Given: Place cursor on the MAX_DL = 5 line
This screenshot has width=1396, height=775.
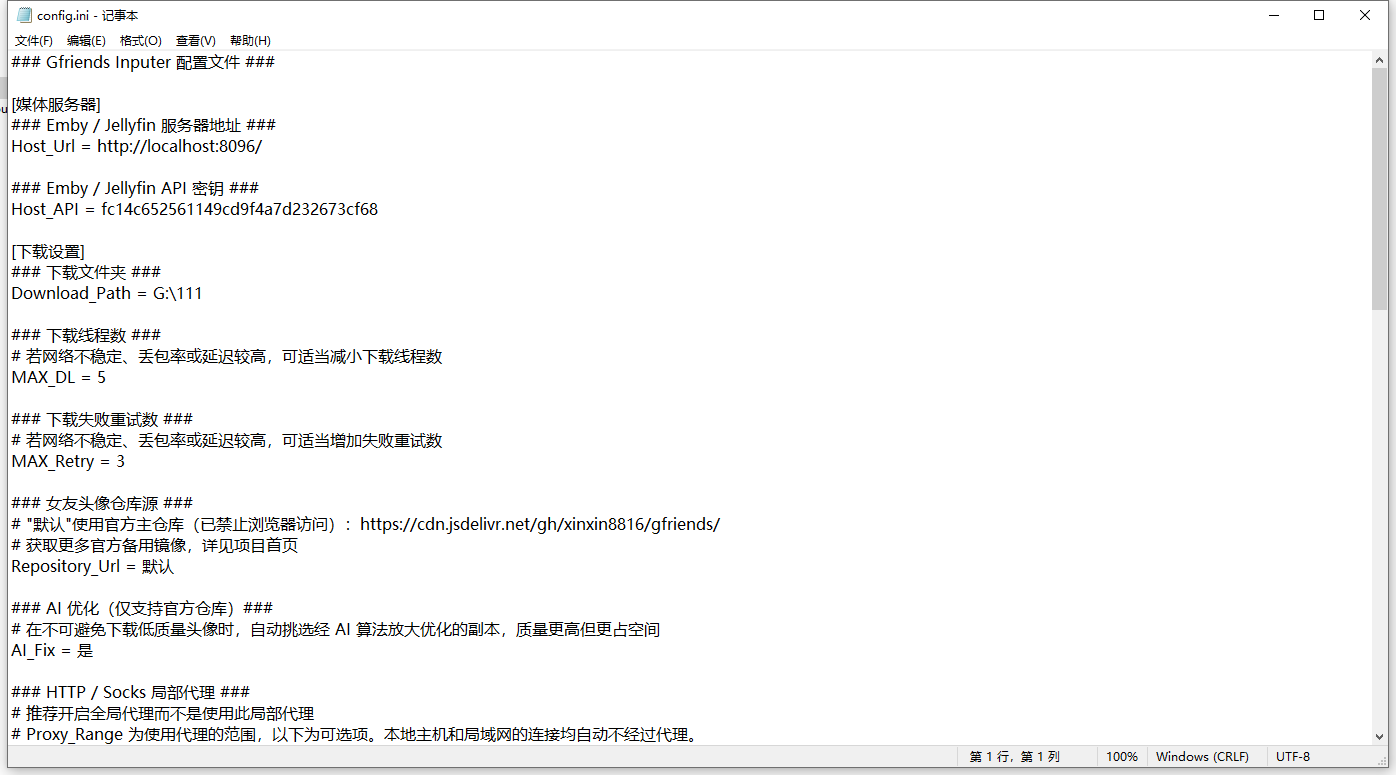Looking at the screenshot, I should click(59, 377).
